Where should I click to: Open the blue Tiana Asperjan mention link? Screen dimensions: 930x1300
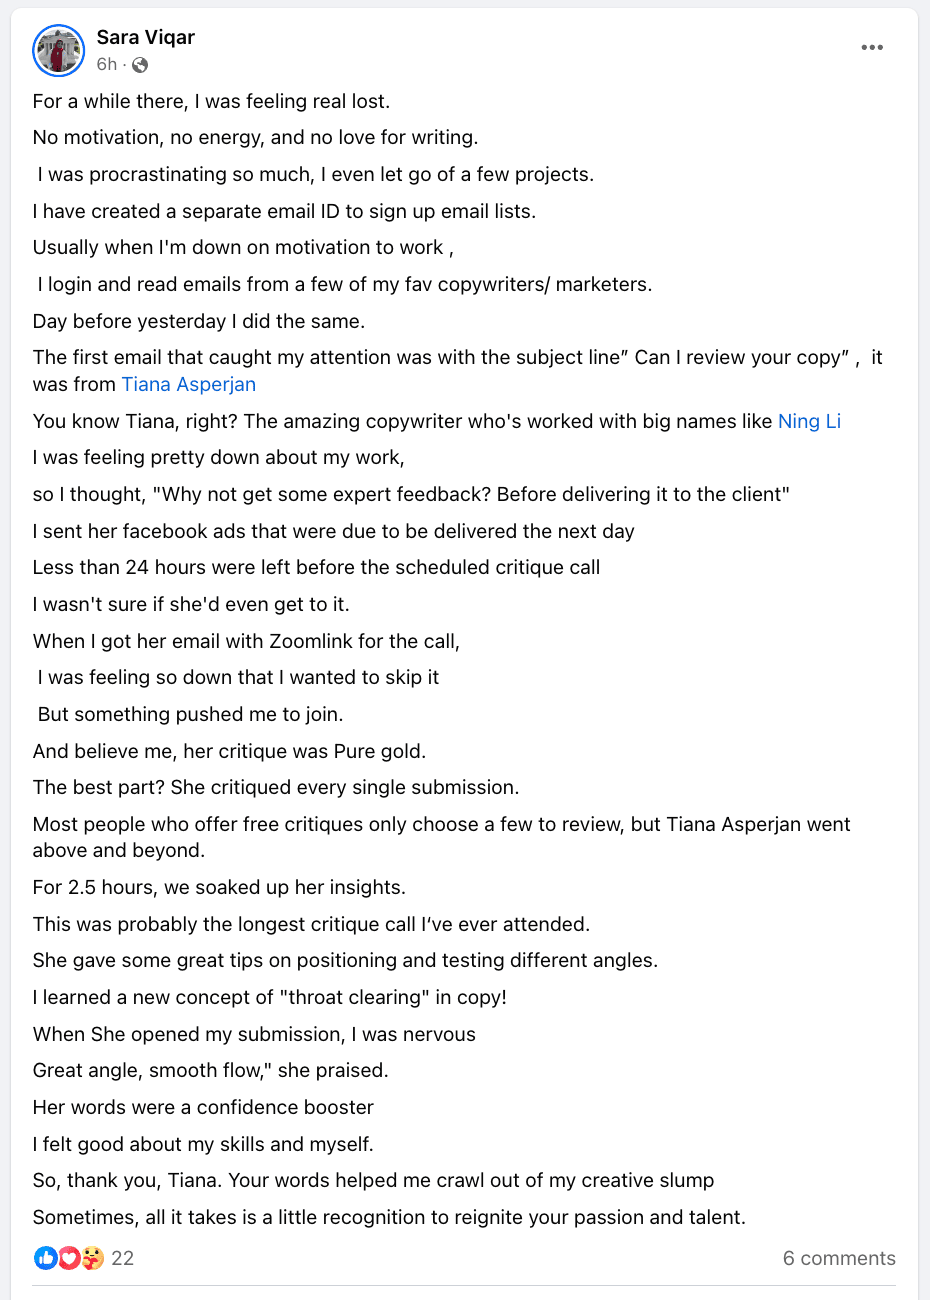click(x=189, y=384)
